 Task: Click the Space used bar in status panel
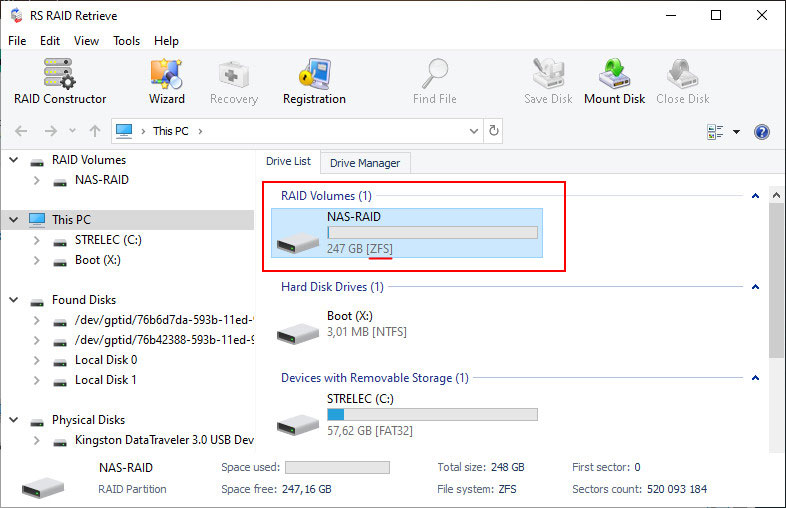(x=337, y=467)
